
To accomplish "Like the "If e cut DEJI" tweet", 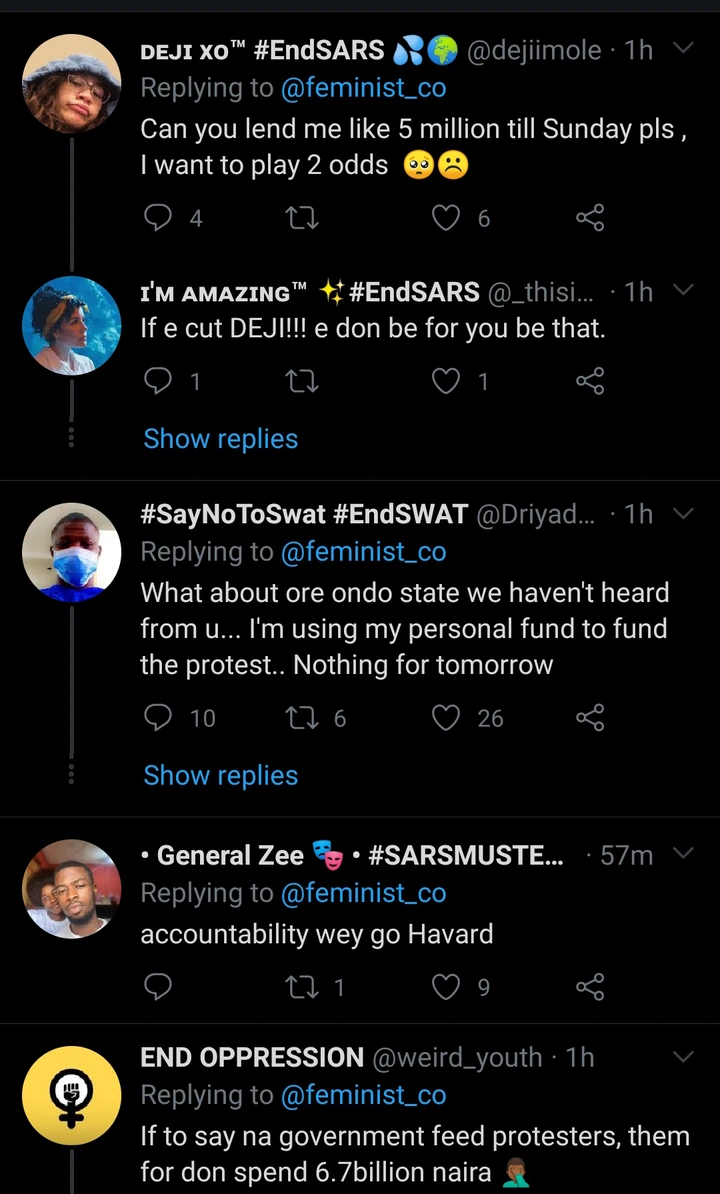I will click(x=446, y=381).
